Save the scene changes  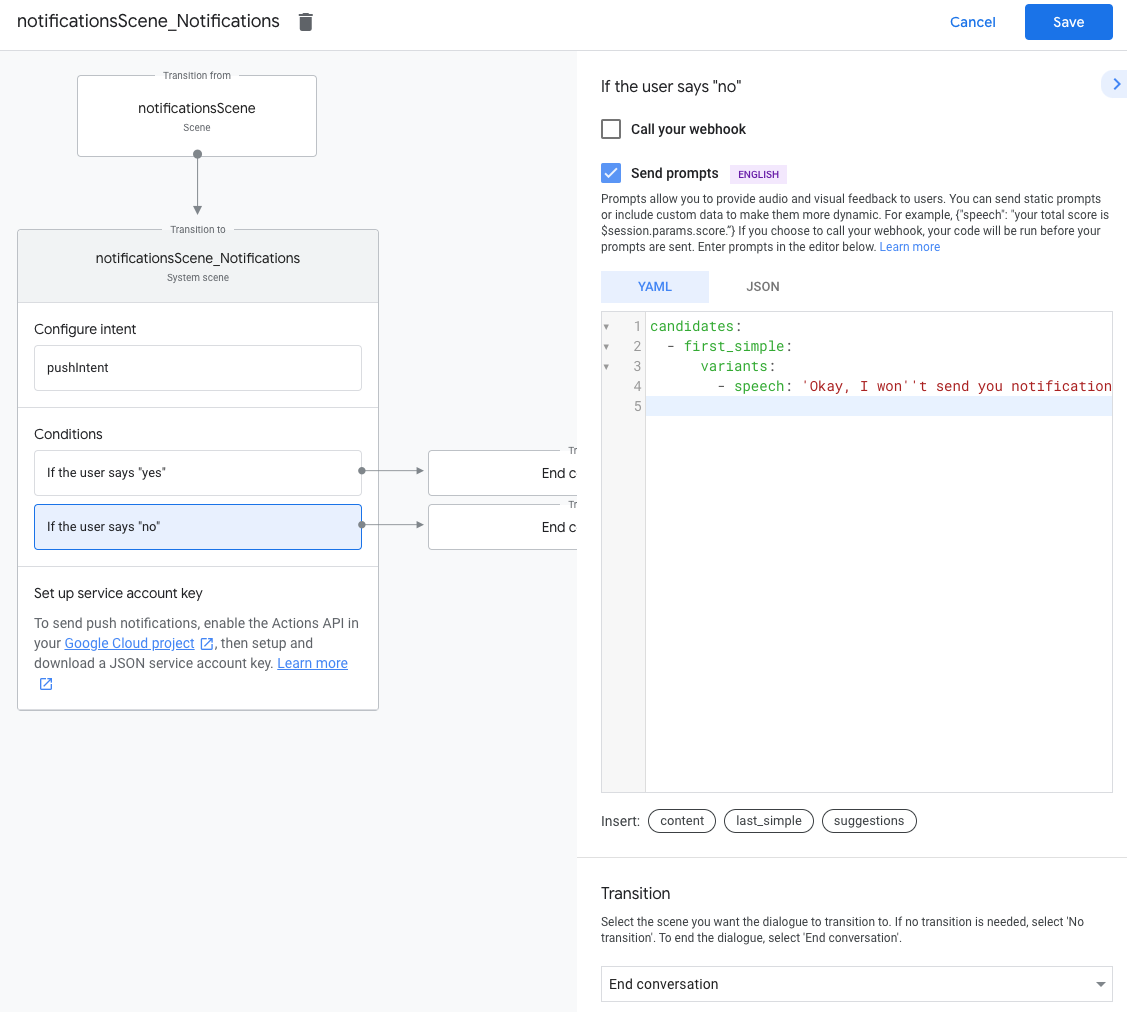1068,22
